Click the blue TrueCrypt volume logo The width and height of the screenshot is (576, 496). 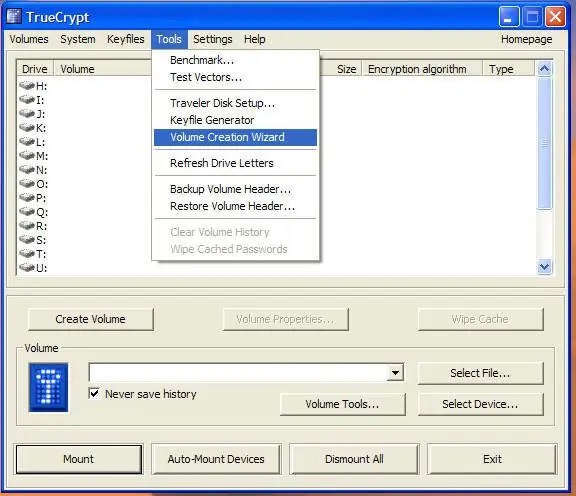click(48, 387)
